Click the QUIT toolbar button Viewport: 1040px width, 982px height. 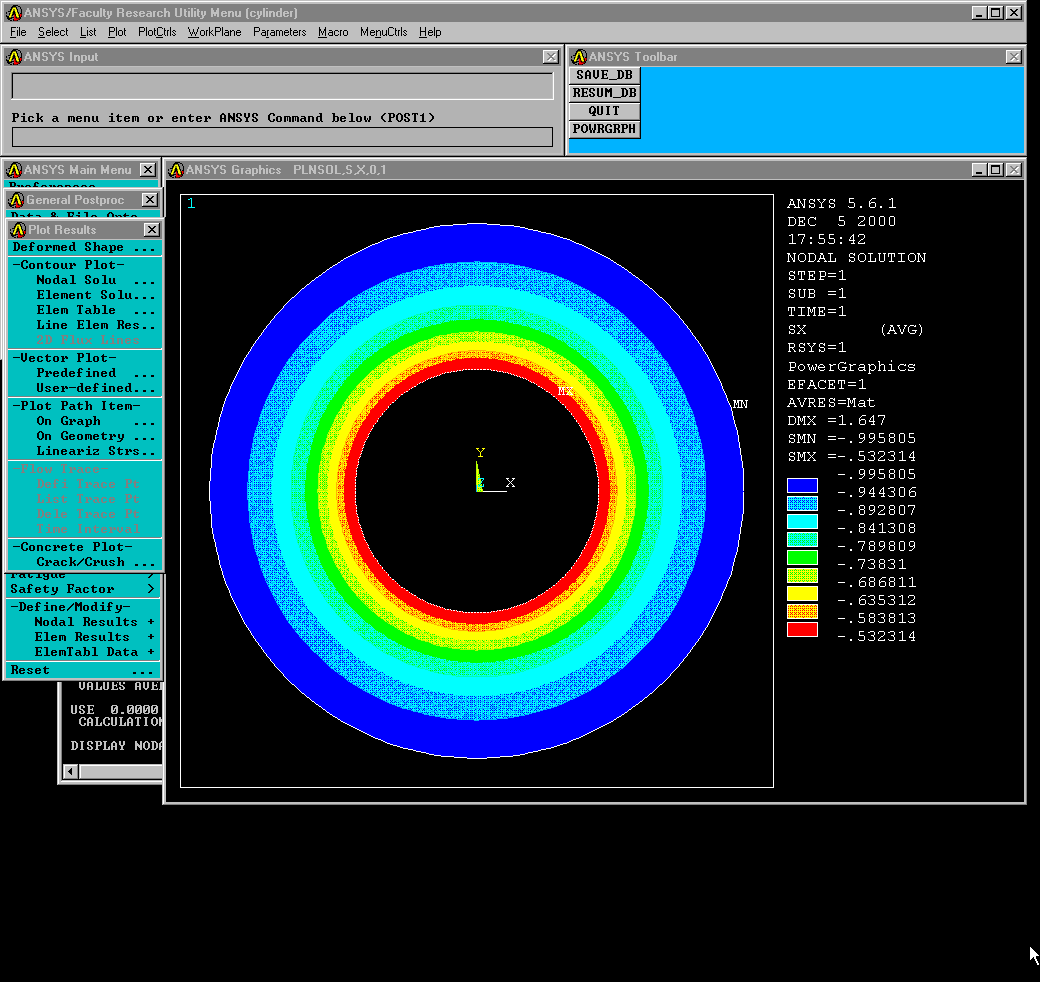(604, 111)
